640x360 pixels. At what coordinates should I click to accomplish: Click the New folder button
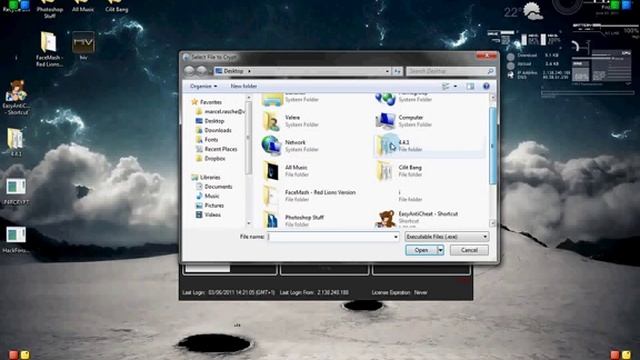(244, 86)
